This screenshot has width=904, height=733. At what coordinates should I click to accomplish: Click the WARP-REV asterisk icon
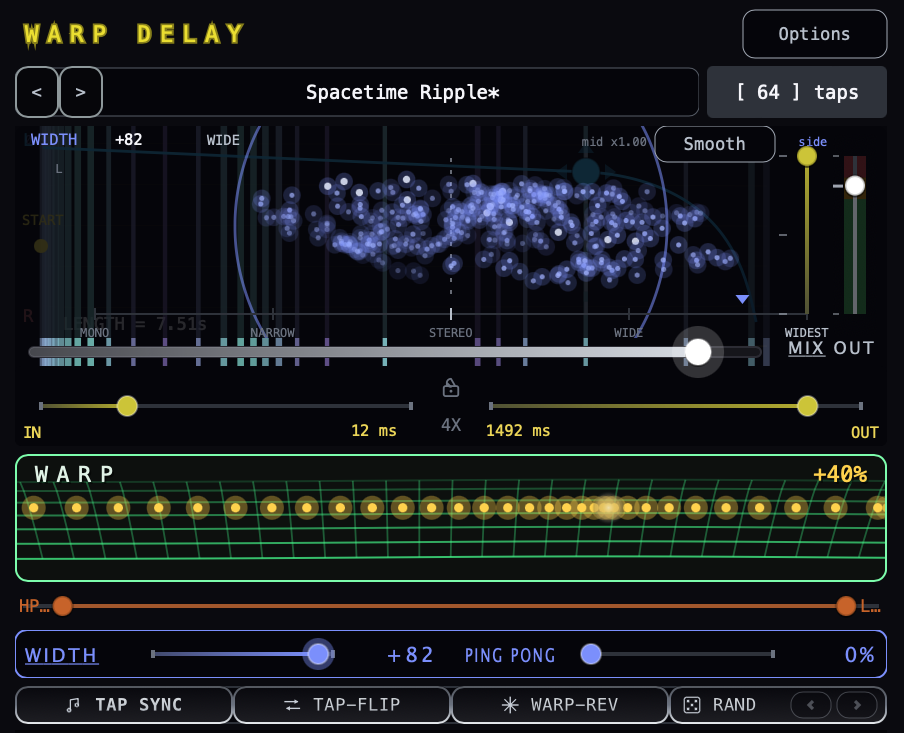[510, 705]
